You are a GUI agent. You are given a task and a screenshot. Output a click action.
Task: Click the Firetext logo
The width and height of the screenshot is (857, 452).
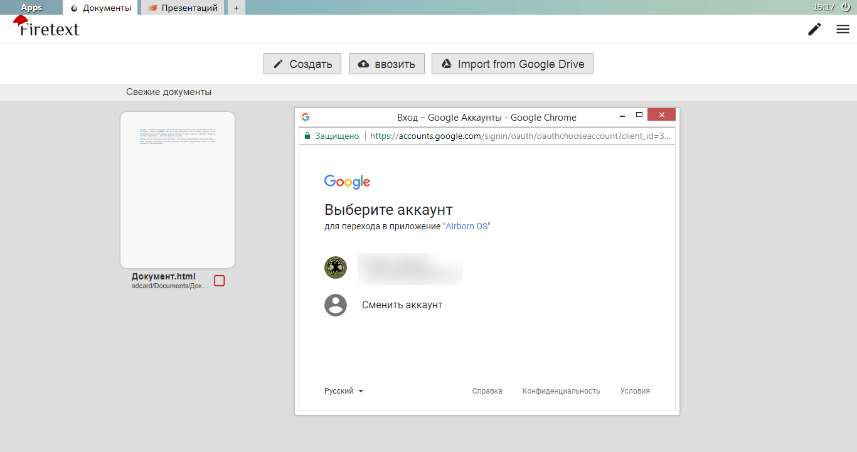pyautogui.click(x=46, y=27)
